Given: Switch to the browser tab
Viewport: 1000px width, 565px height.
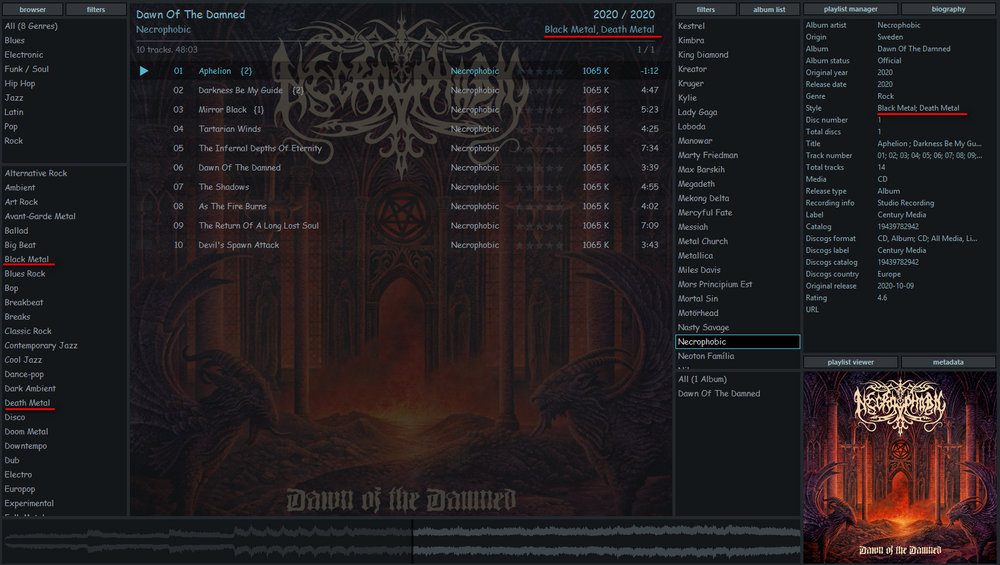Looking at the screenshot, I should coord(33,10).
